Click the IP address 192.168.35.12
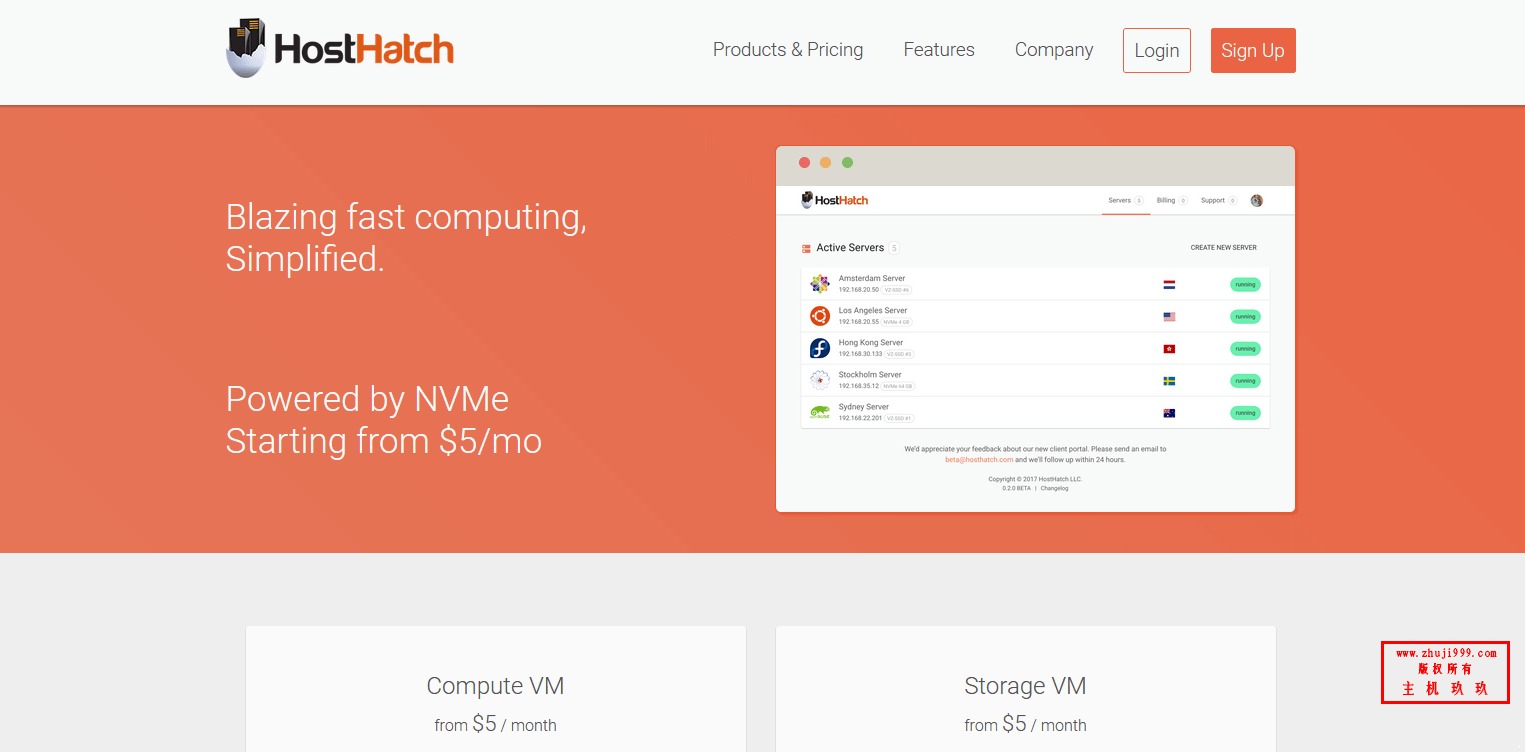 [x=859, y=386]
